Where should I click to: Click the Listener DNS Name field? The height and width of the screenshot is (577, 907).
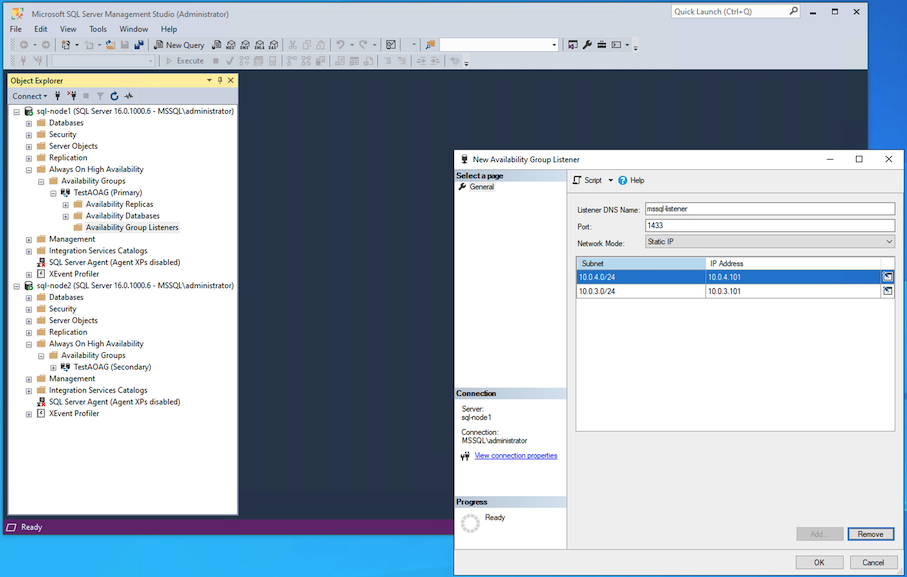tap(770, 209)
